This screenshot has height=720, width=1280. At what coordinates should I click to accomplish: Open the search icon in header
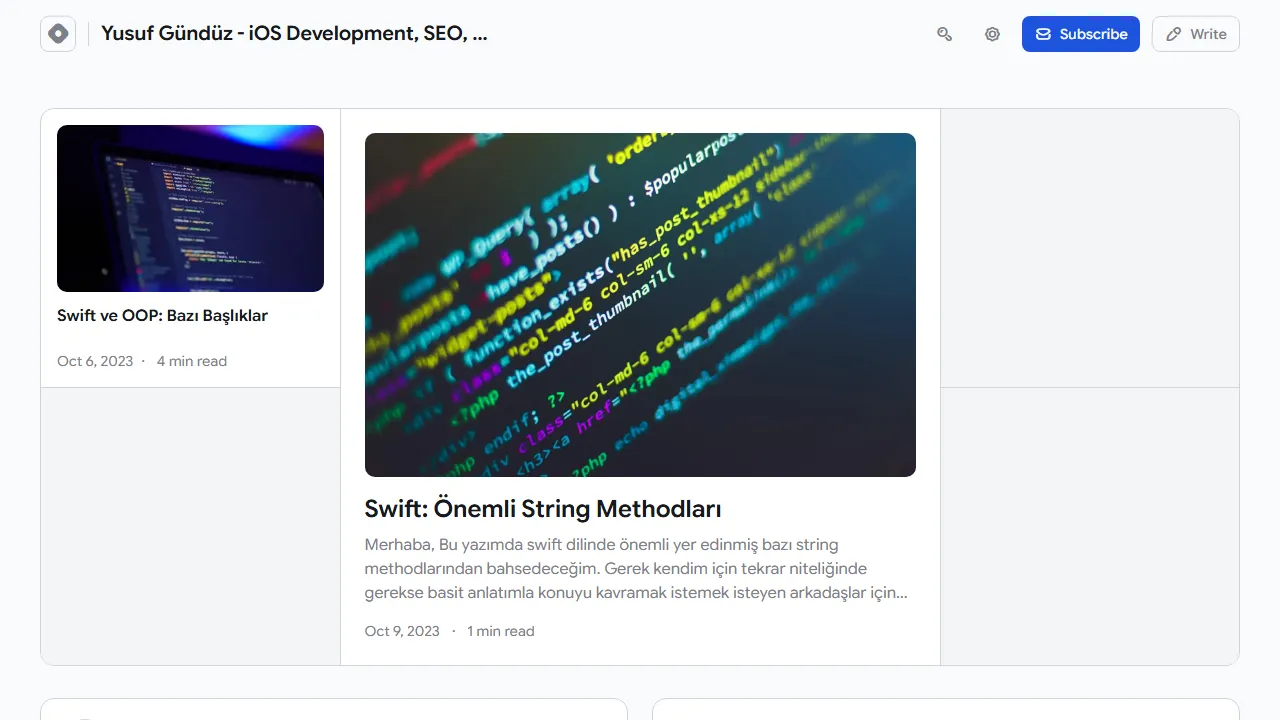(x=944, y=34)
